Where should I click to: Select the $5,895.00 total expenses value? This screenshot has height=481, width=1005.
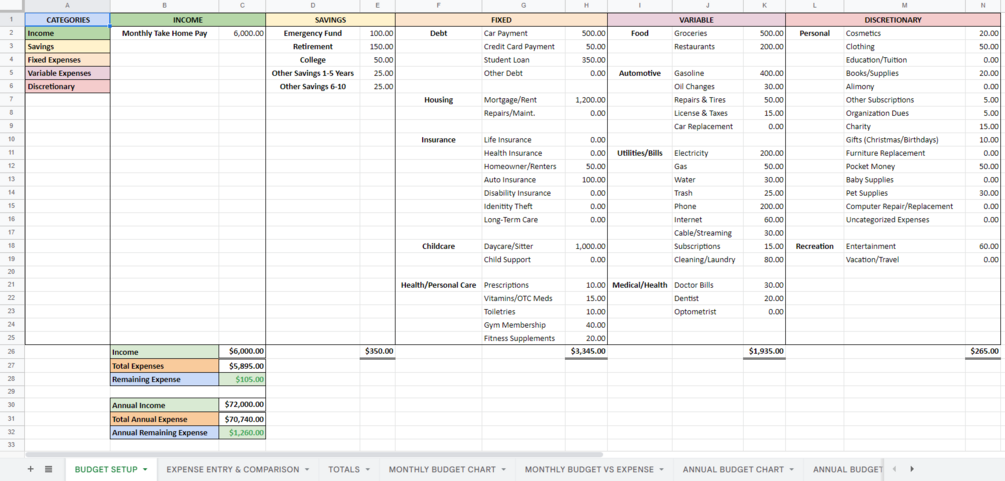coord(242,366)
